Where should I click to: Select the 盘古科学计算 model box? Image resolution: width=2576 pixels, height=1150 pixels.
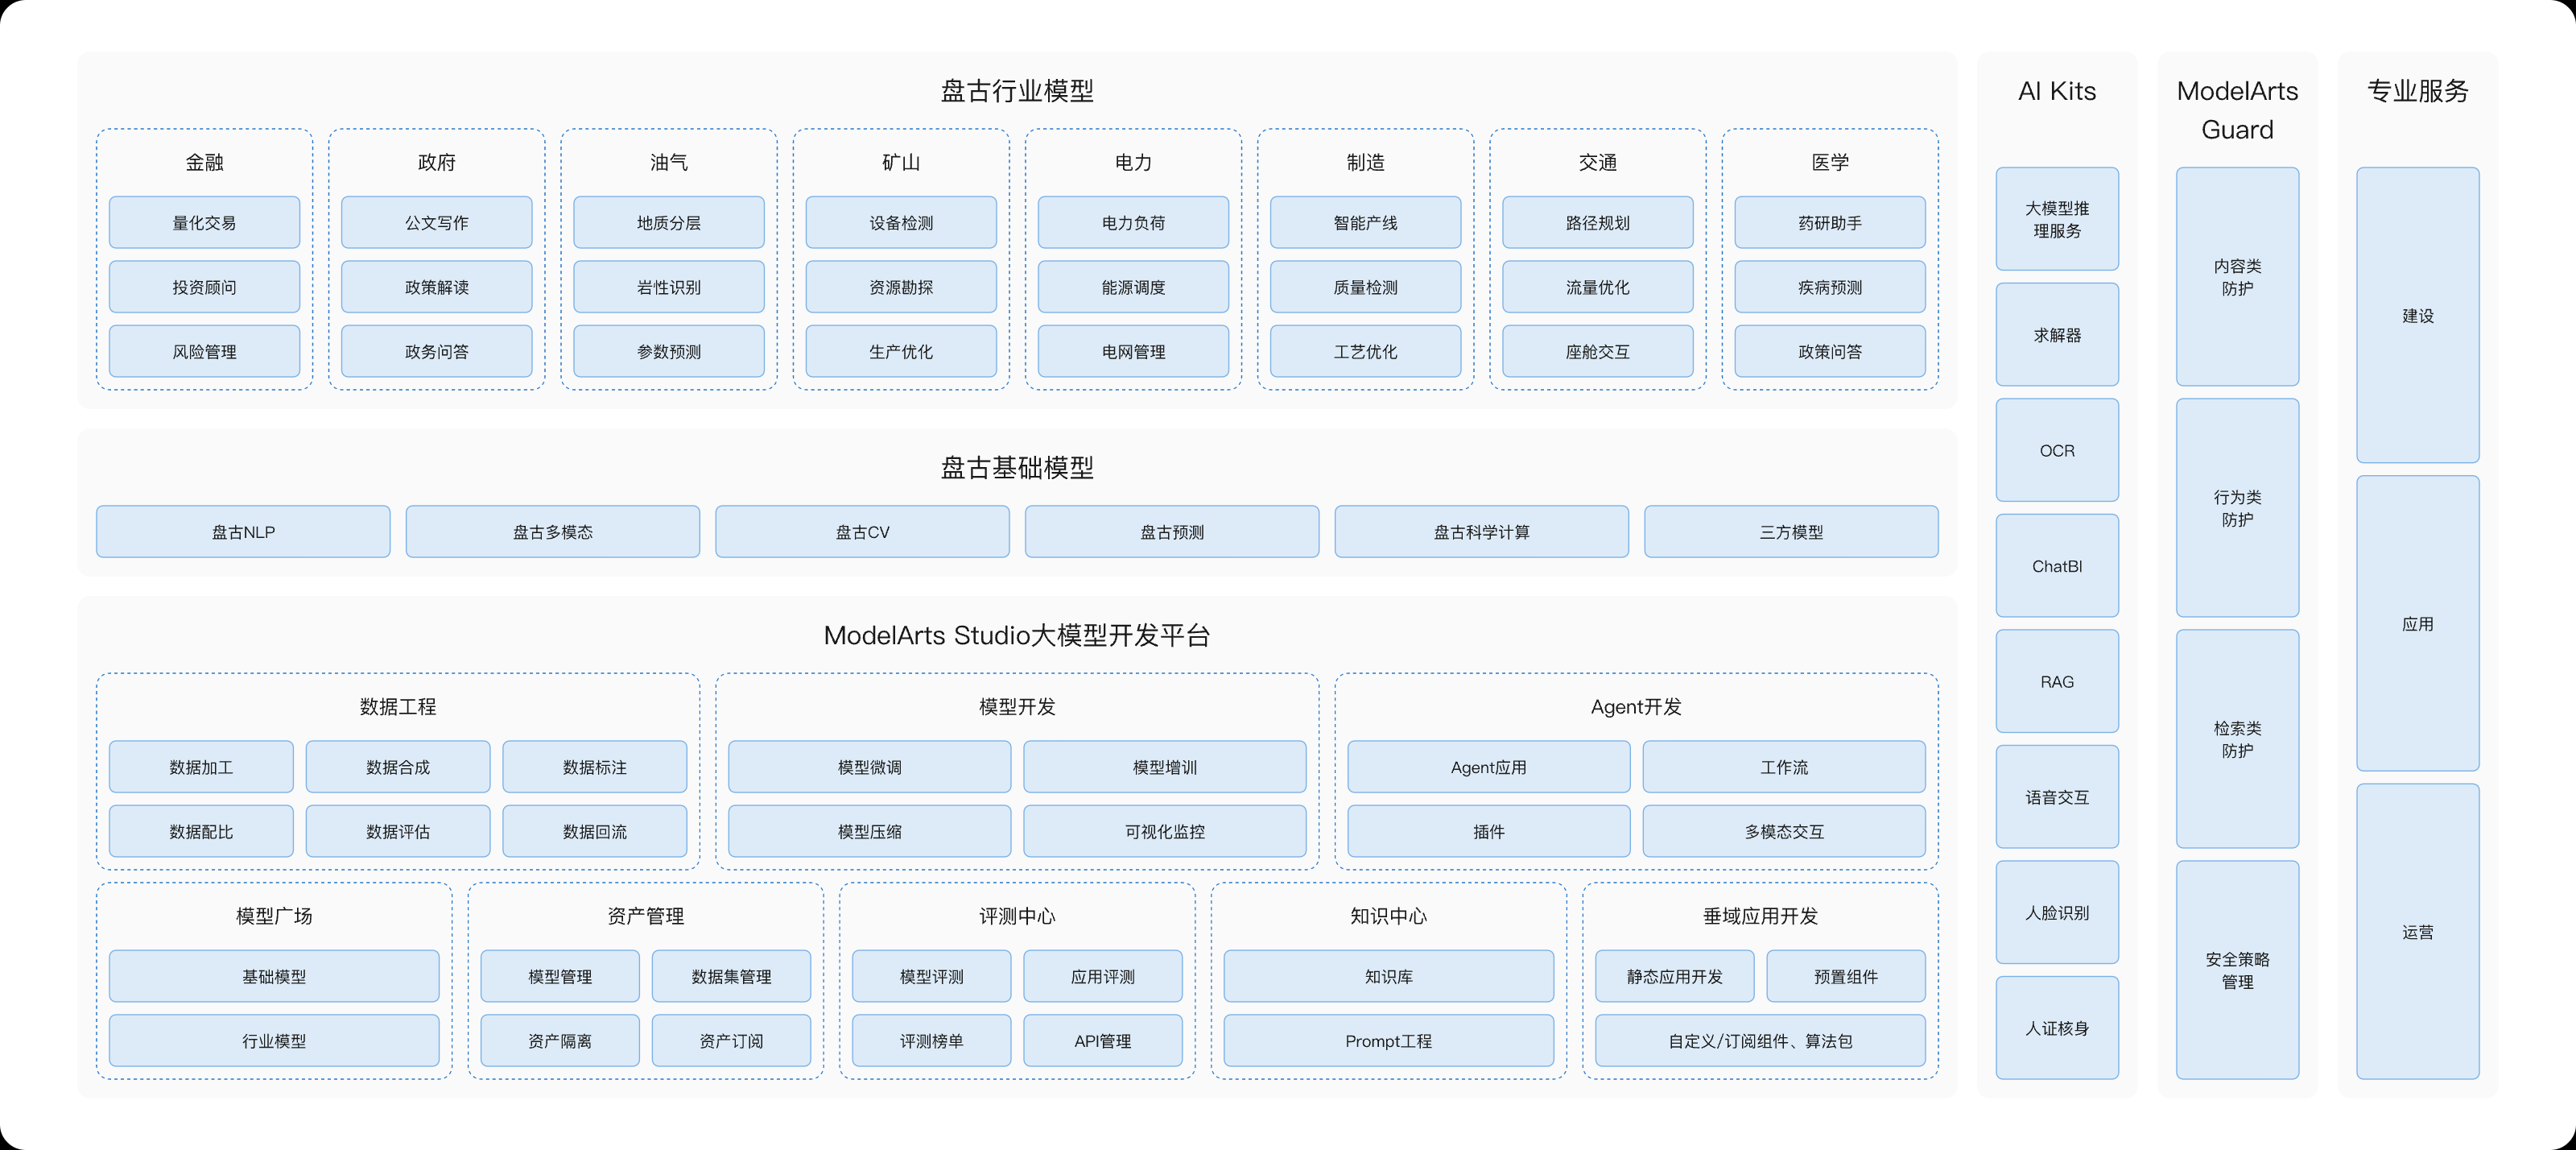[1481, 531]
